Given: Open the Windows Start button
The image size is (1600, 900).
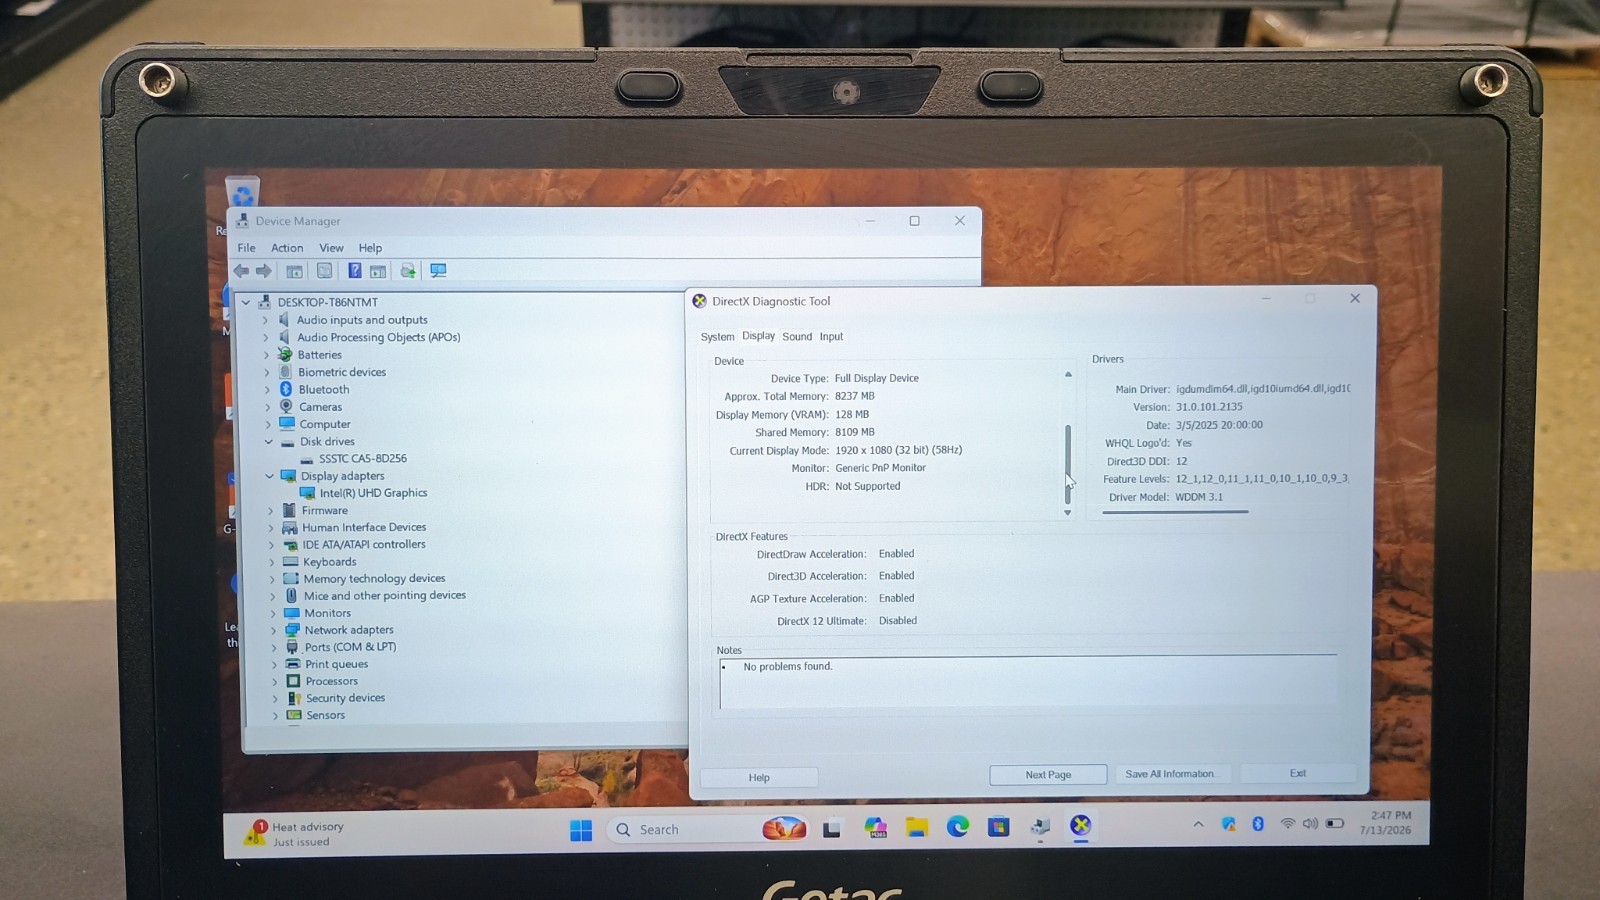Looking at the screenshot, I should [x=581, y=830].
